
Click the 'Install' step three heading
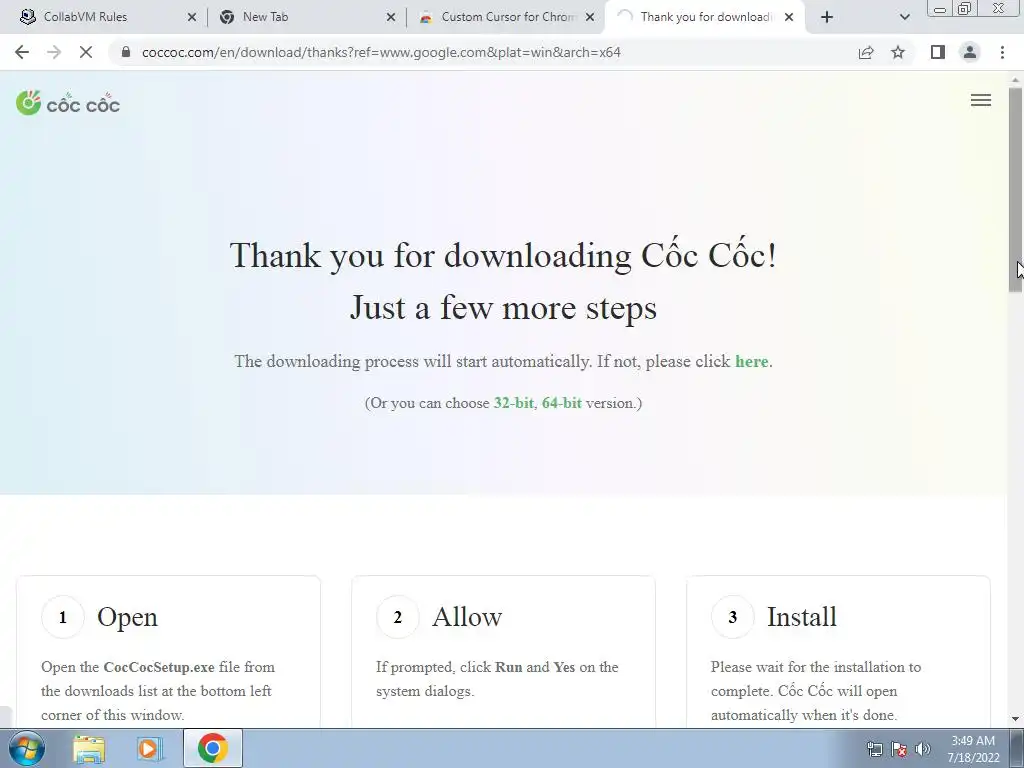click(801, 617)
